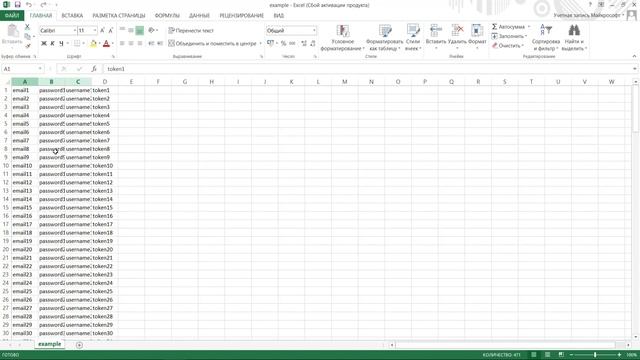Switch to the ВСТАВКА tab

click(72, 16)
